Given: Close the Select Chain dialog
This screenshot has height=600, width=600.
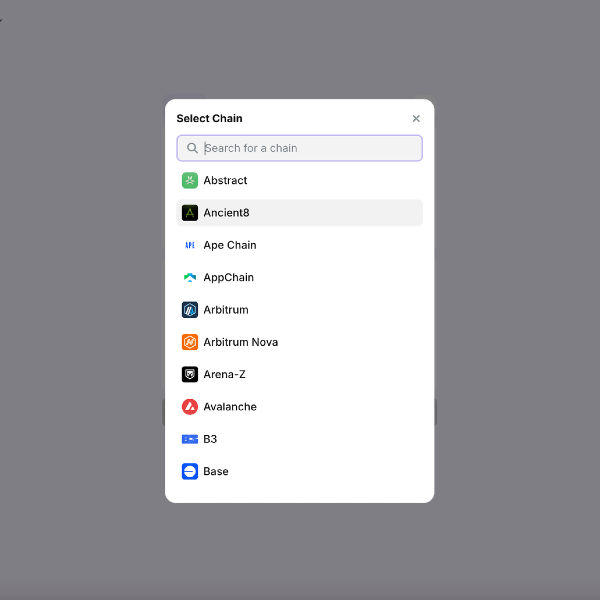Looking at the screenshot, I should click(x=416, y=119).
